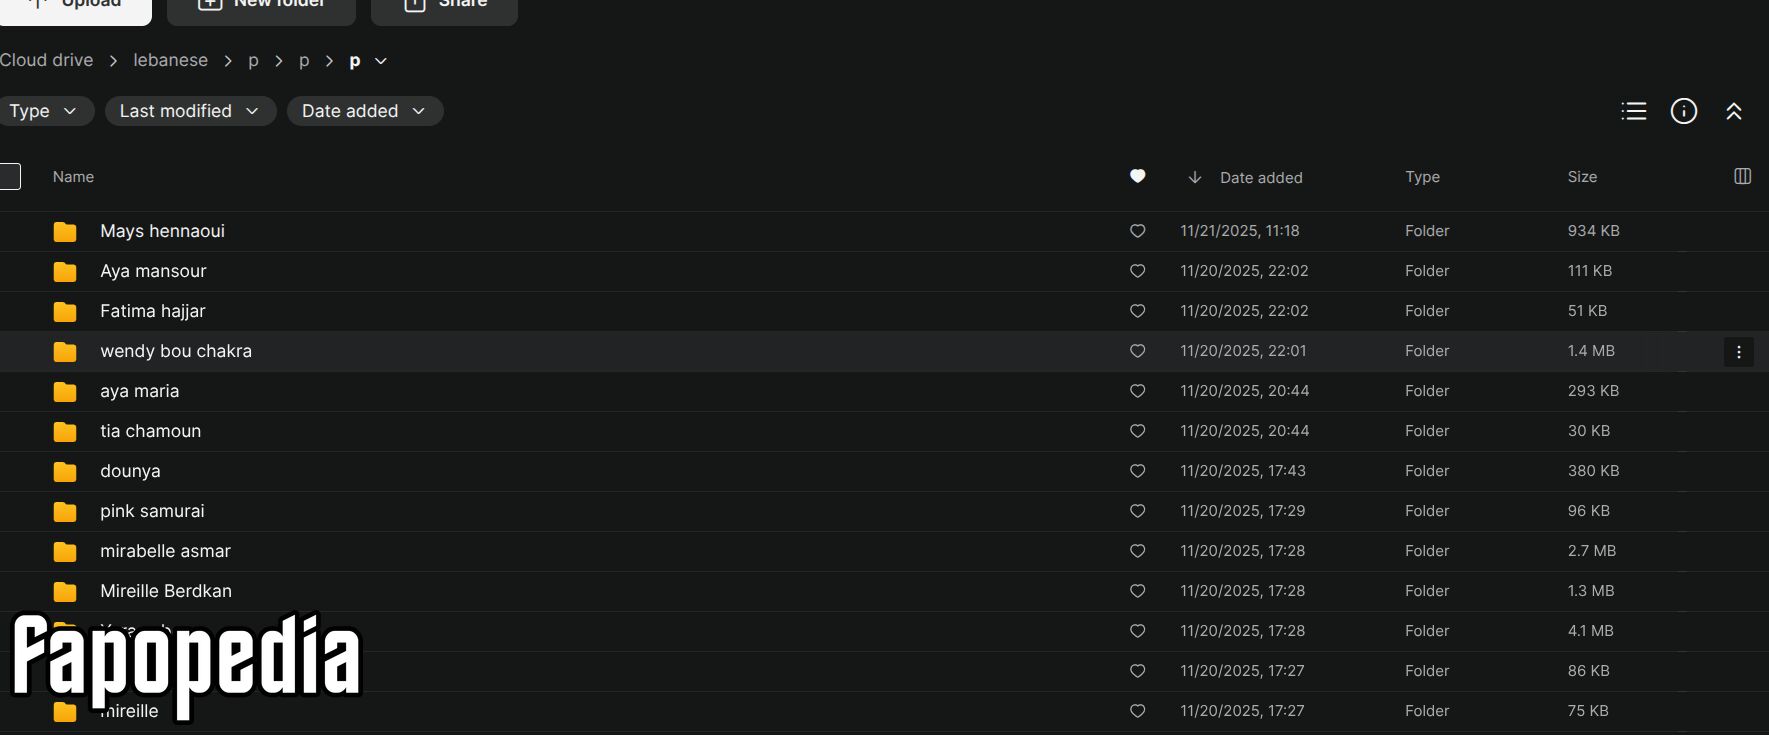Favorite the Aya mansour folder
Viewport: 1769px width, 735px height.
(x=1137, y=271)
